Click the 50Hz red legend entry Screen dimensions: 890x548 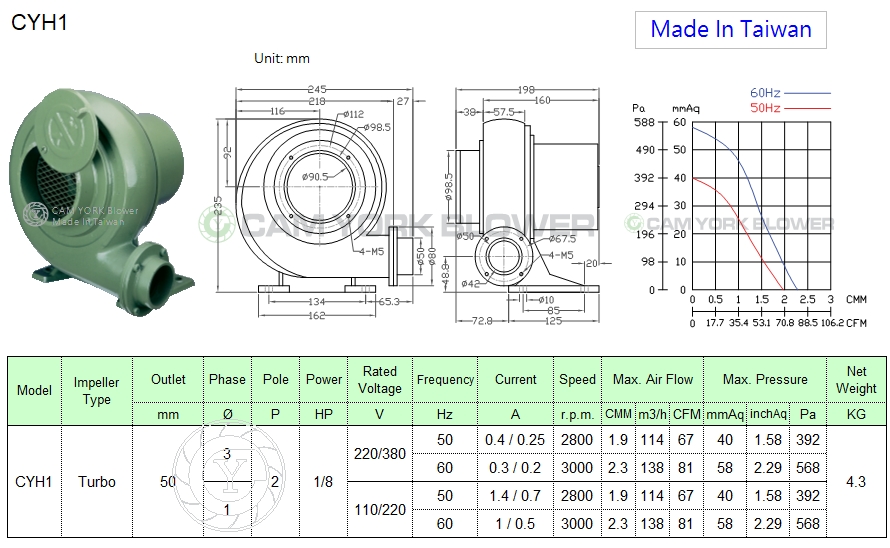[x=790, y=108]
